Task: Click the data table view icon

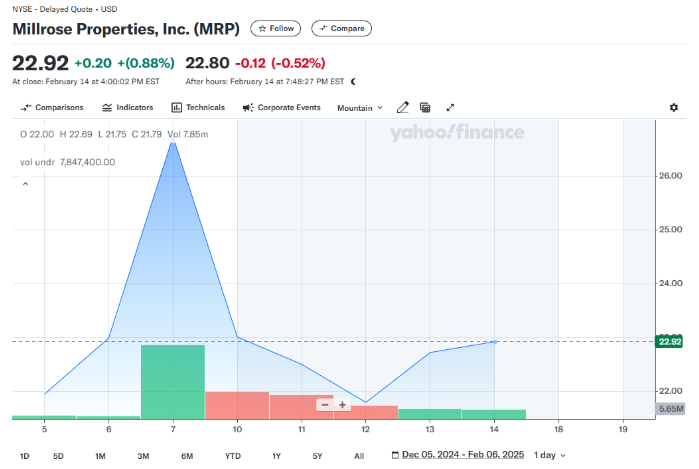Action: pyautogui.click(x=425, y=107)
